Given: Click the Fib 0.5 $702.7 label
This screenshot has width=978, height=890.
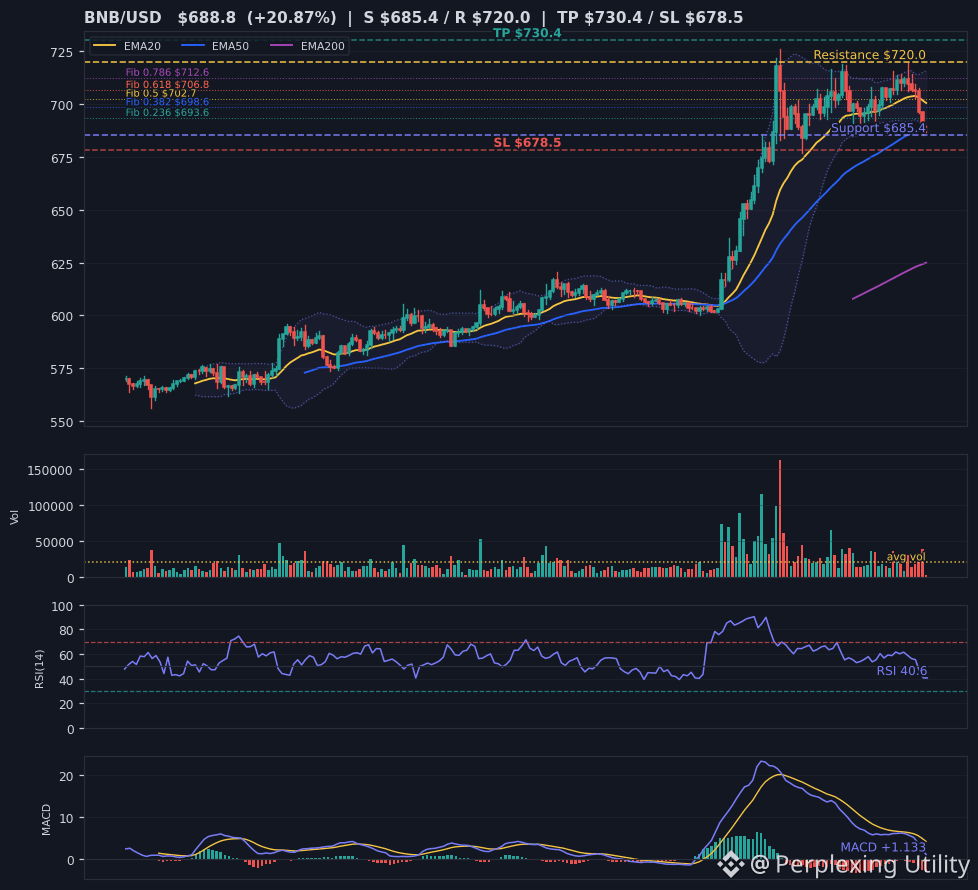Looking at the screenshot, I should [x=161, y=94].
